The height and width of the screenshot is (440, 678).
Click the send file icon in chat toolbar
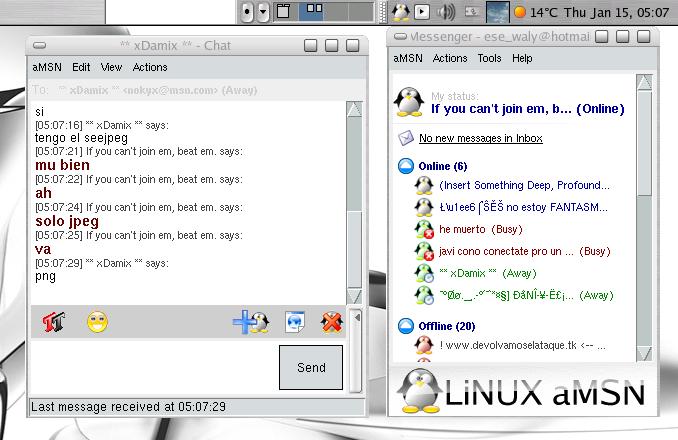point(295,322)
